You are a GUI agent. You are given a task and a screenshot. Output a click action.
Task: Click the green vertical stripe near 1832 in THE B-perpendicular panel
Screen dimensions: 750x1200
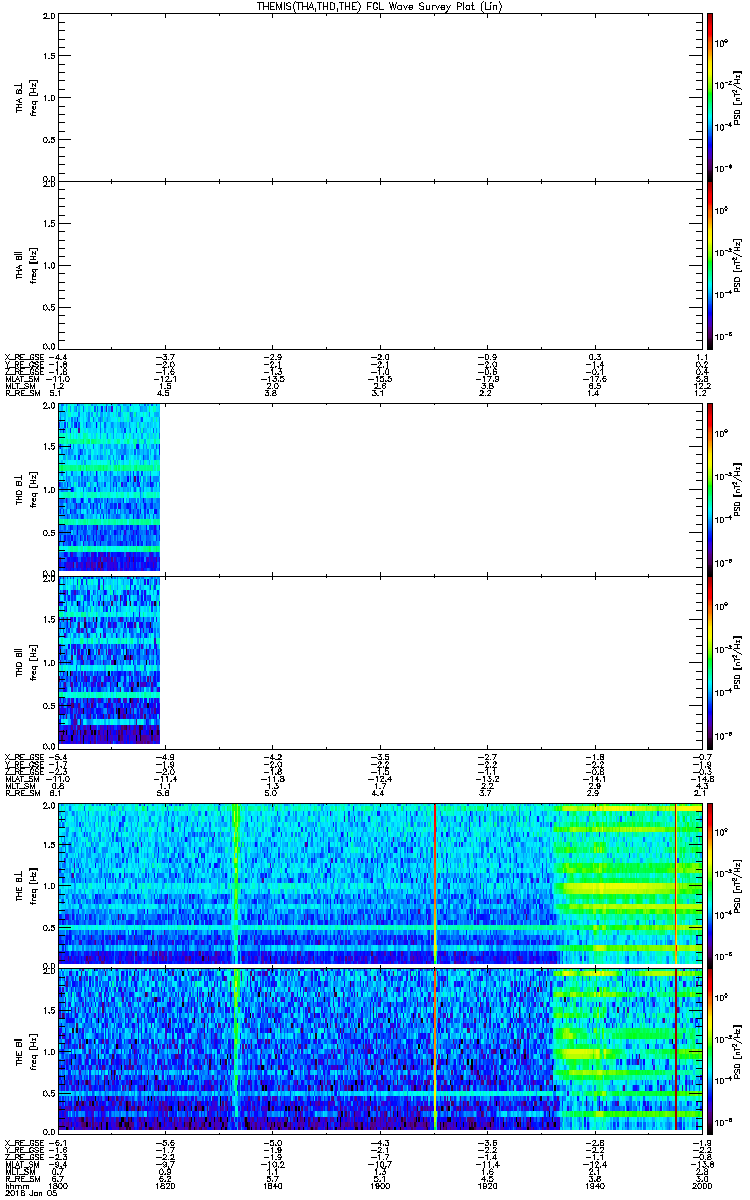(x=235, y=883)
